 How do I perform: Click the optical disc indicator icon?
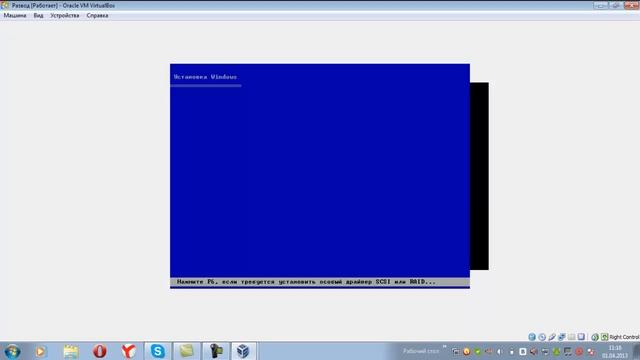pos(542,337)
